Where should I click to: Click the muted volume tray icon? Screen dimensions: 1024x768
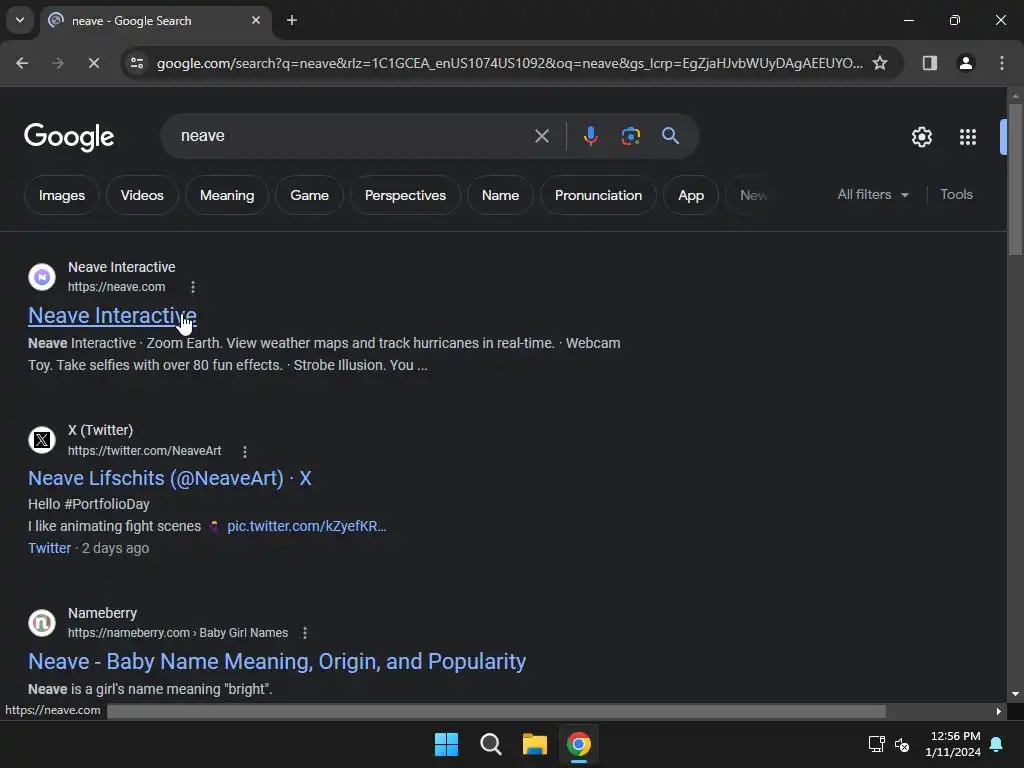tap(902, 744)
